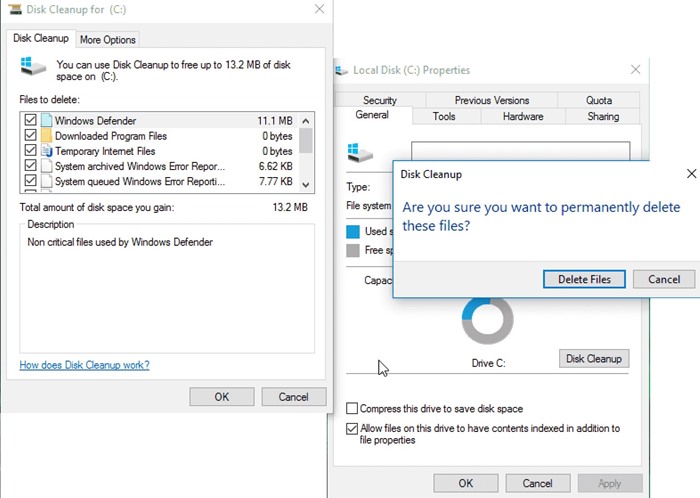The image size is (700, 498).
Task: Open How does Disk Cleanup work link
Action: pos(84,365)
